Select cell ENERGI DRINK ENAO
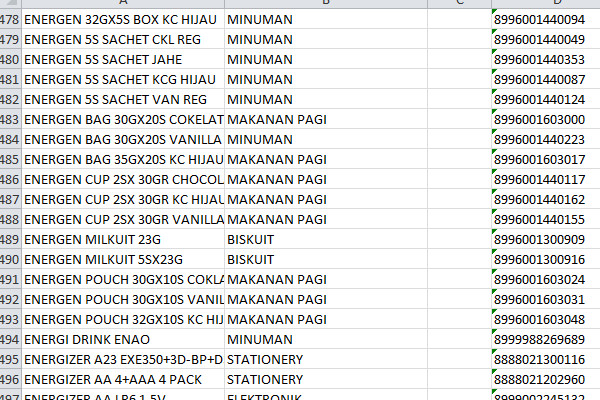 click(123, 339)
